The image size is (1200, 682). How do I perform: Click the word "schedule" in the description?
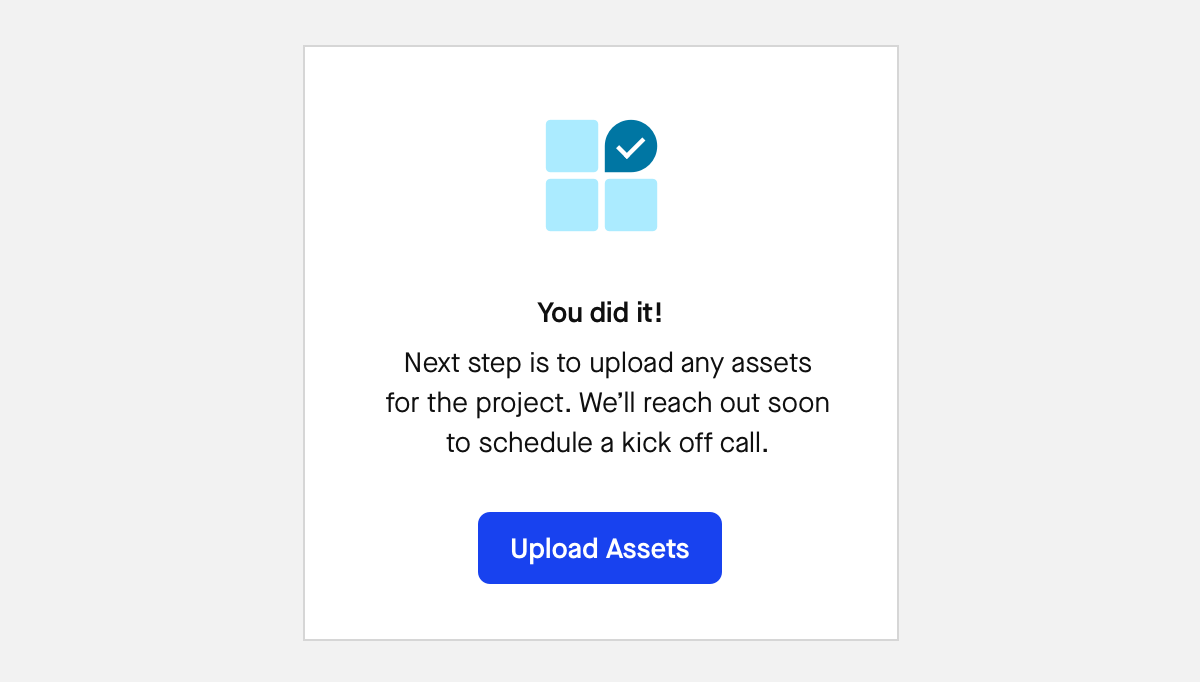pyautogui.click(x=535, y=443)
